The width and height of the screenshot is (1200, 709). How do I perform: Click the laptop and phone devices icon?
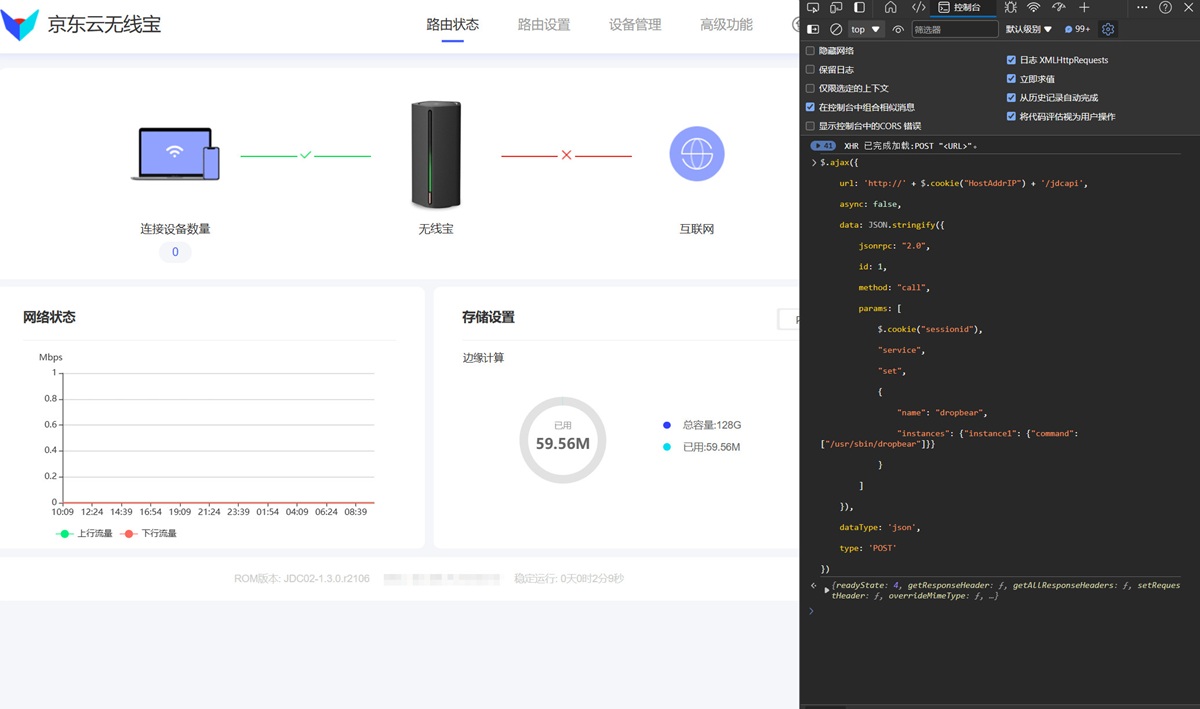(175, 154)
